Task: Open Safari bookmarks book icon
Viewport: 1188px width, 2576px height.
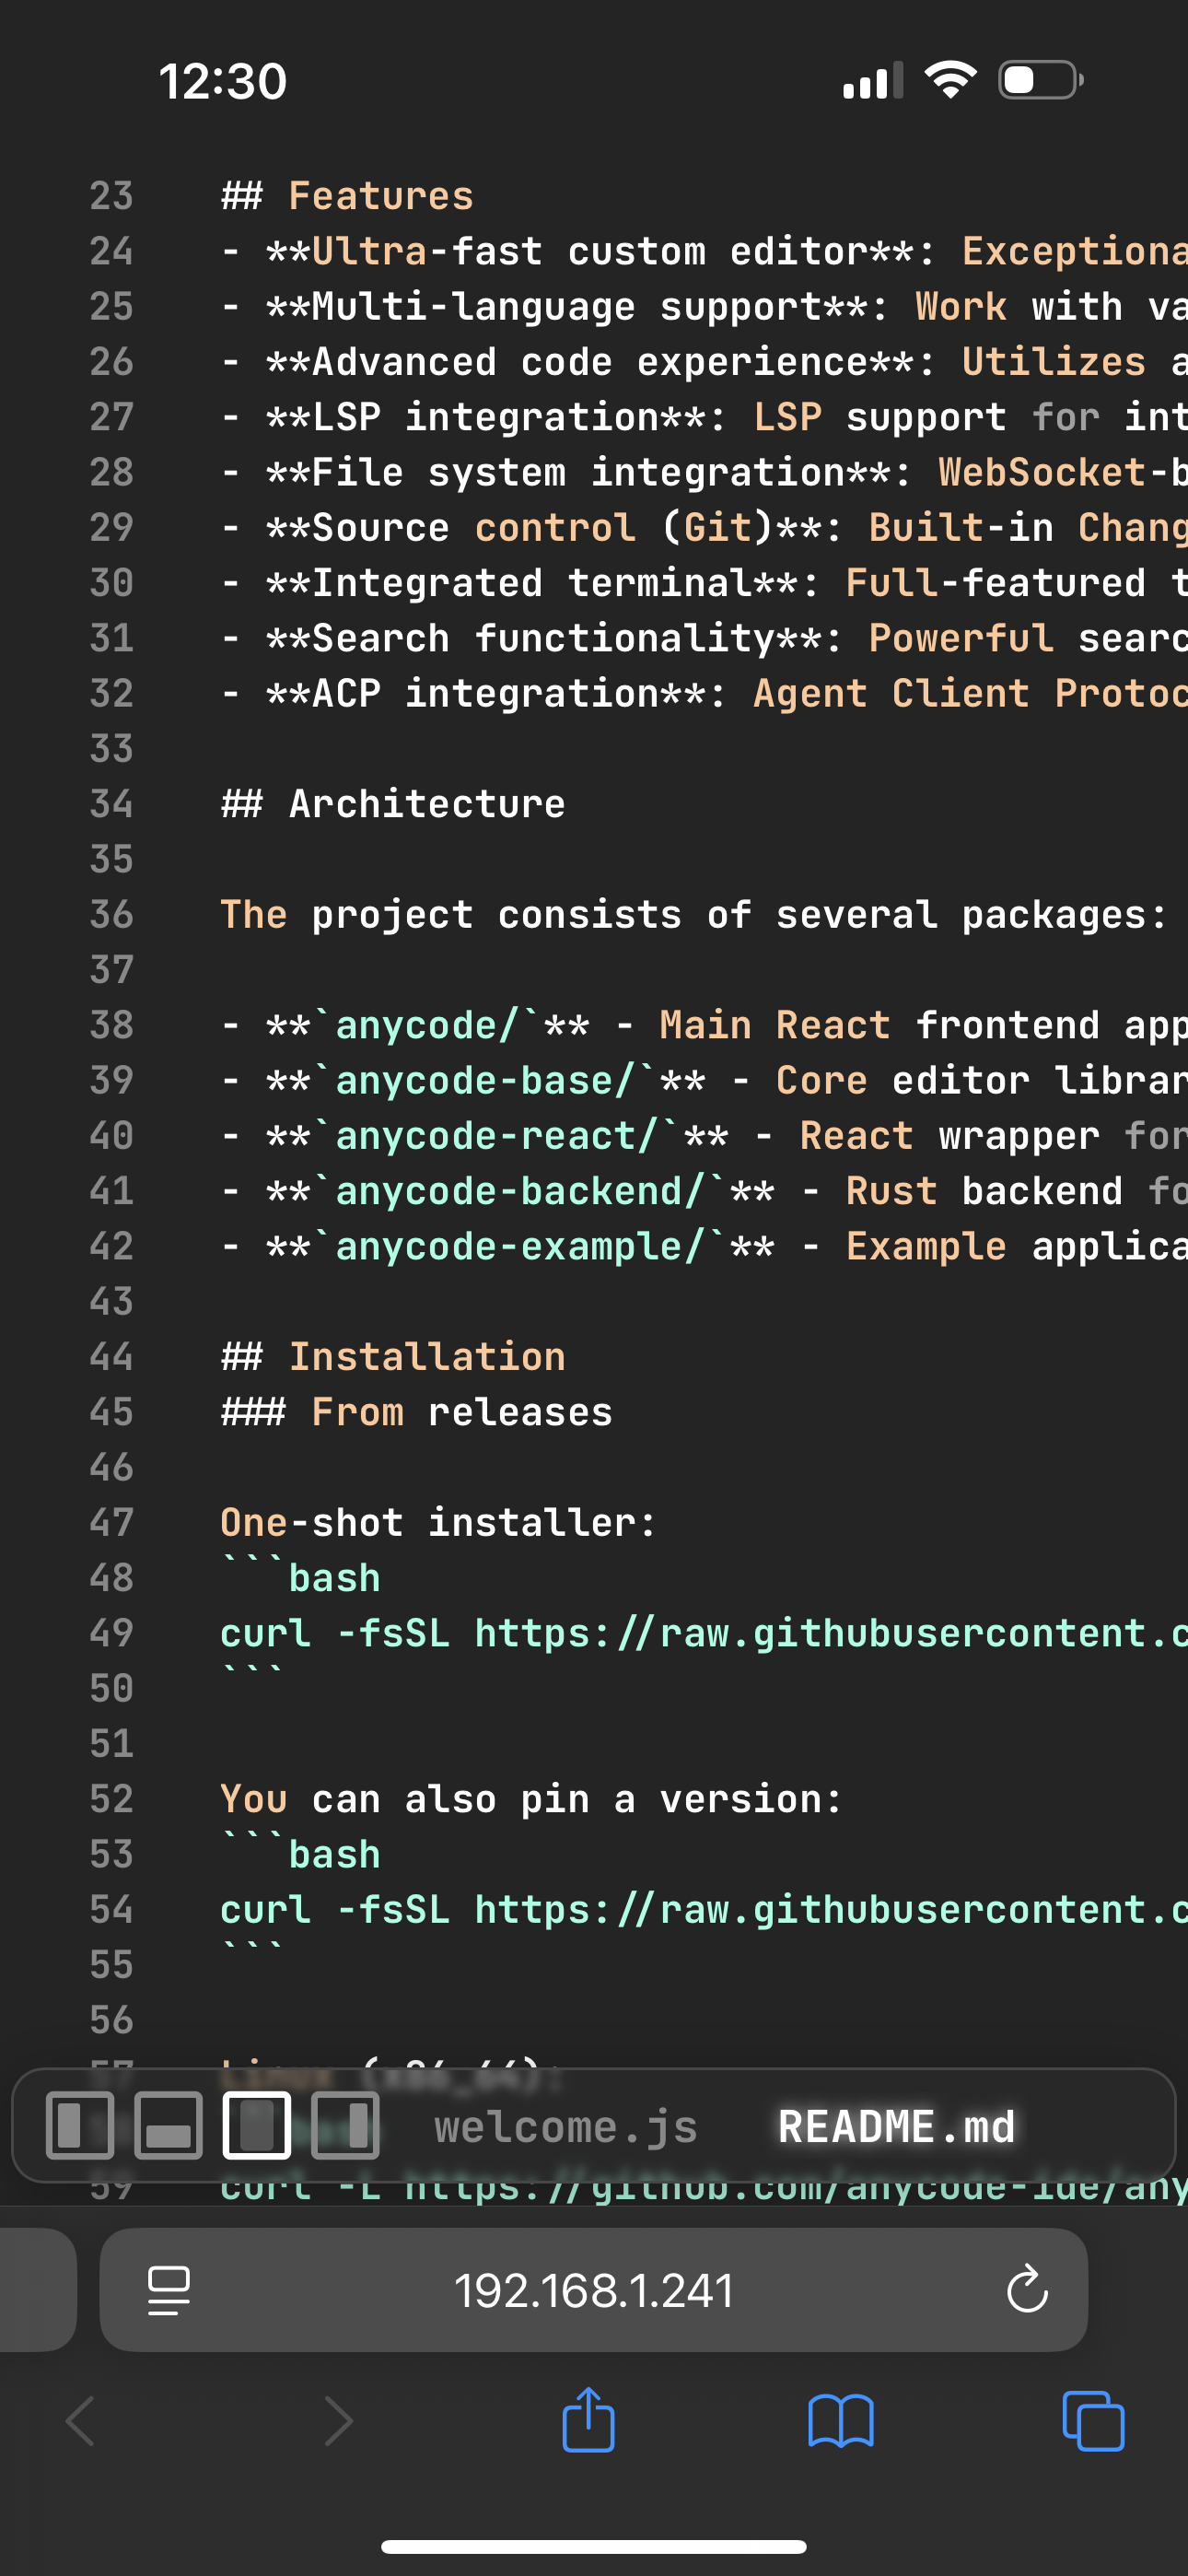Action: click(841, 2421)
